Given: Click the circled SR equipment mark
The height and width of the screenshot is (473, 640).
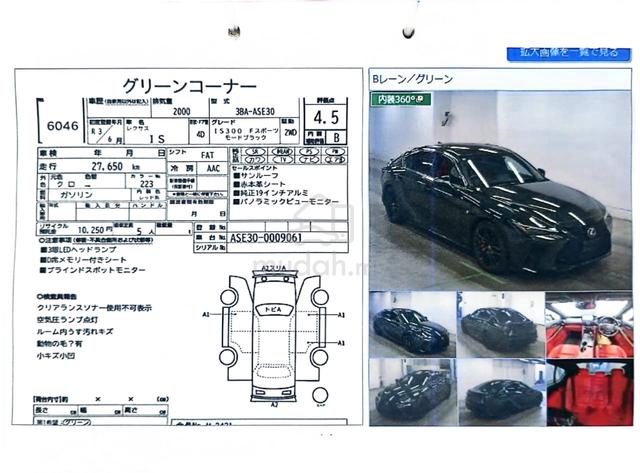Looking at the screenshot, I should [255, 151].
